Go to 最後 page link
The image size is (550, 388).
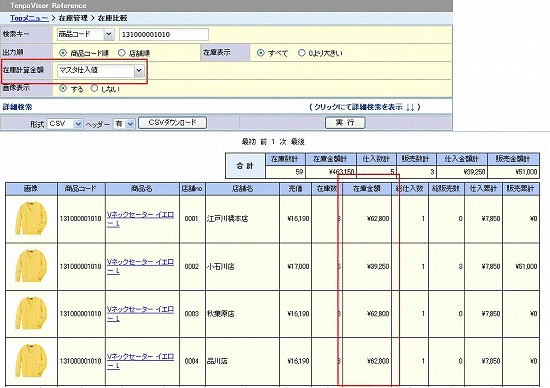pyautogui.click(x=297, y=142)
